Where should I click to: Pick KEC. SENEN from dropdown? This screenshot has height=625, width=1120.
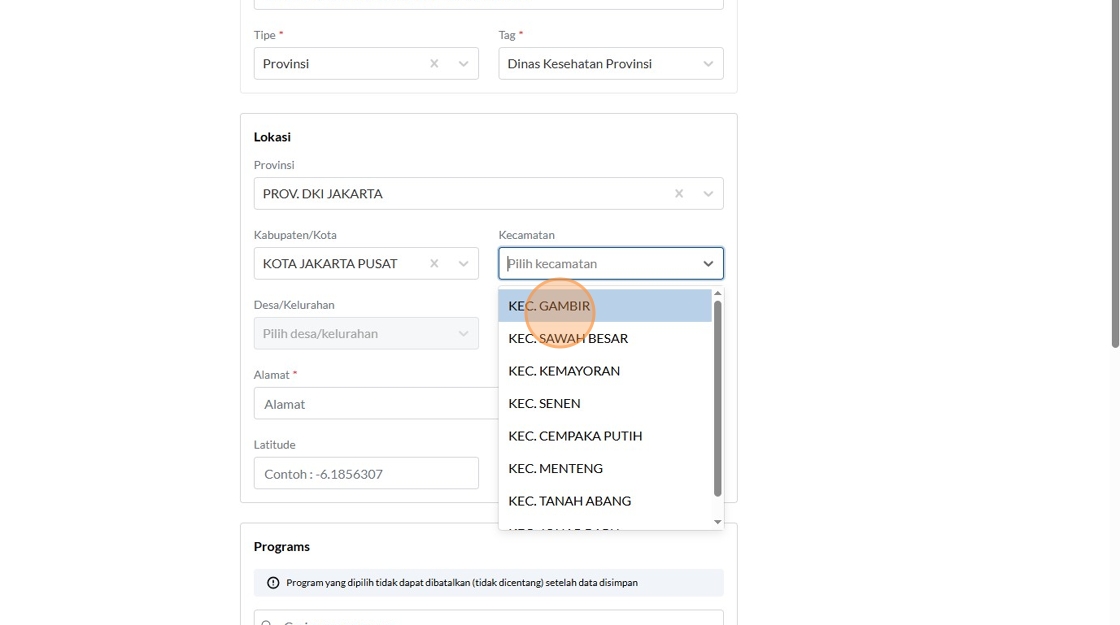[544, 403]
